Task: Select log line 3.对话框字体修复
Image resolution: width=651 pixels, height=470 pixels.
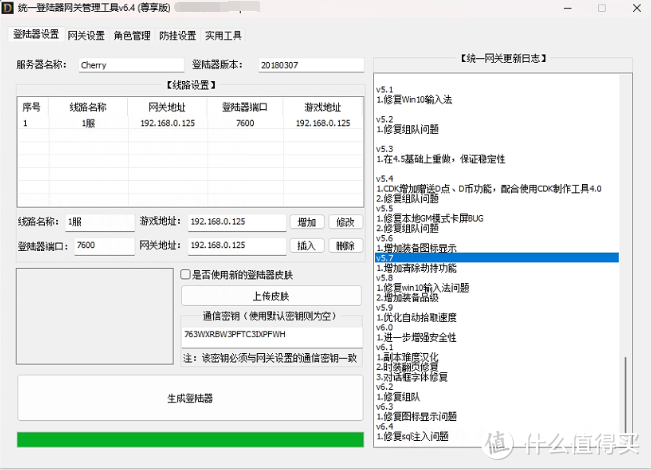Action: tap(412, 377)
